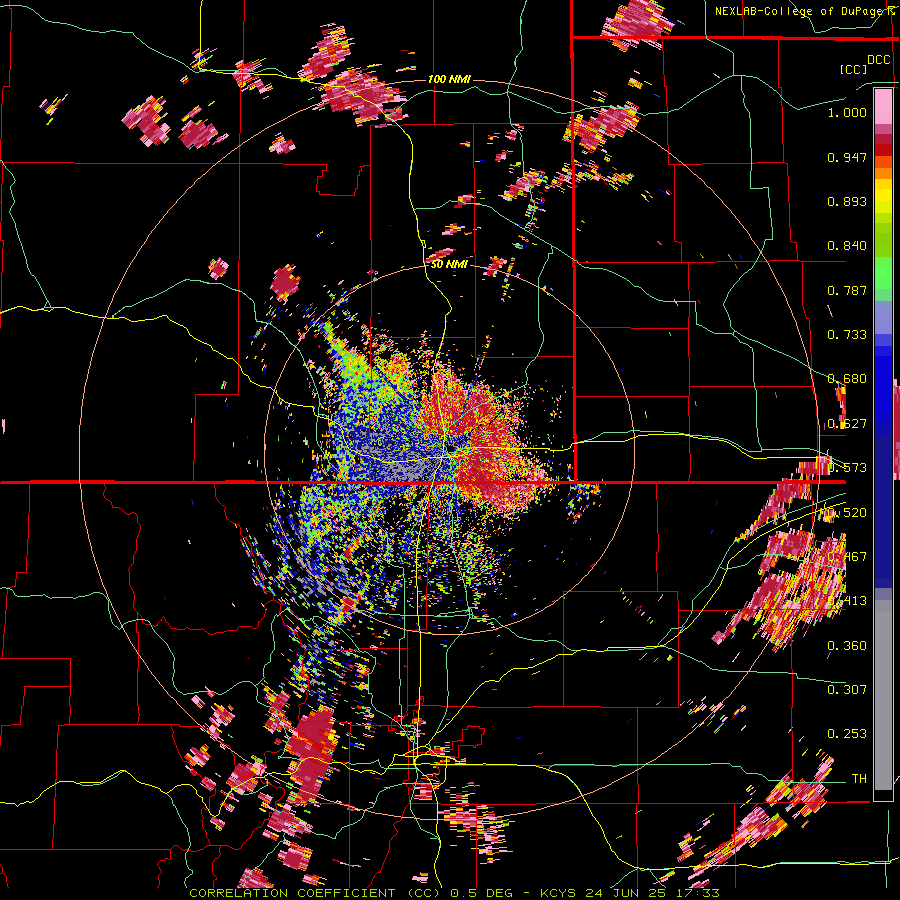The width and height of the screenshot is (900, 900).
Task: Click the radar site dot at ring center
Action: coord(452,449)
